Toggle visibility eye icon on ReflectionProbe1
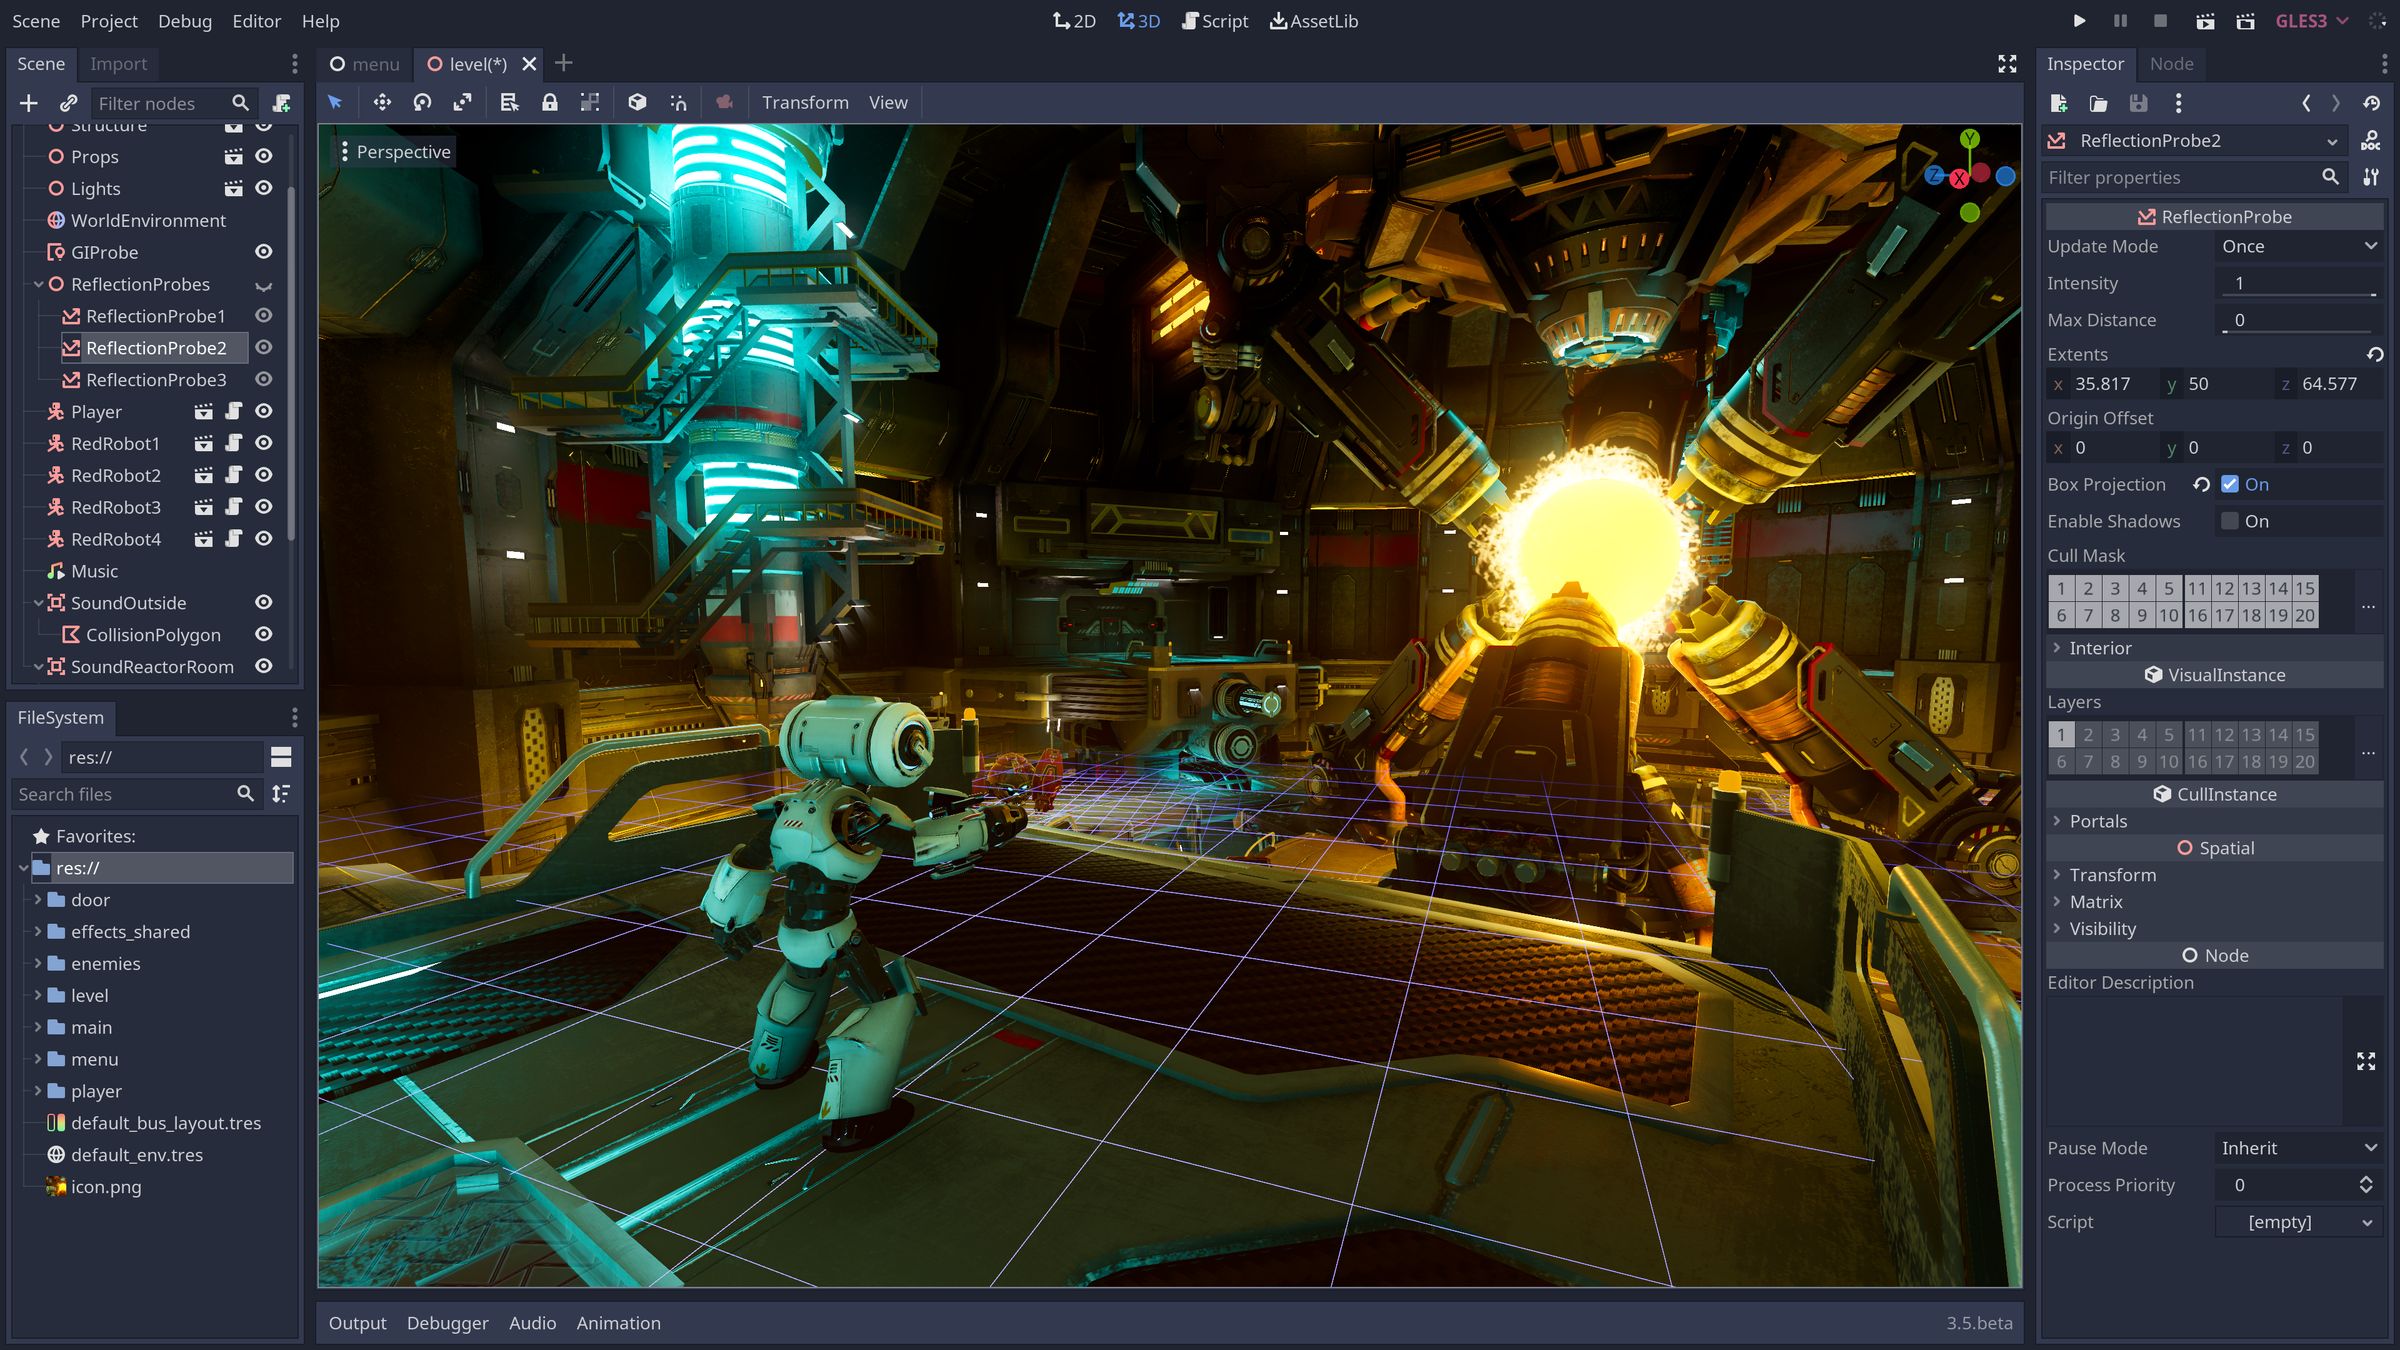The width and height of the screenshot is (2400, 1350). click(x=262, y=315)
